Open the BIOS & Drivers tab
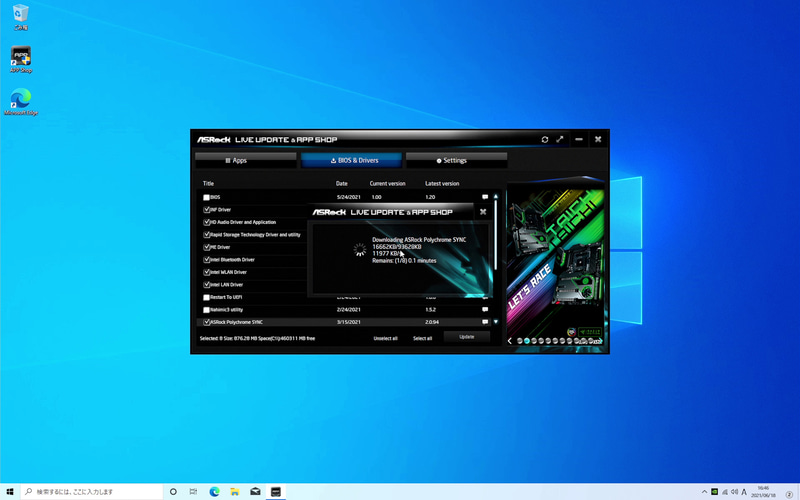Image resolution: width=800 pixels, height=500 pixels. [x=352, y=160]
